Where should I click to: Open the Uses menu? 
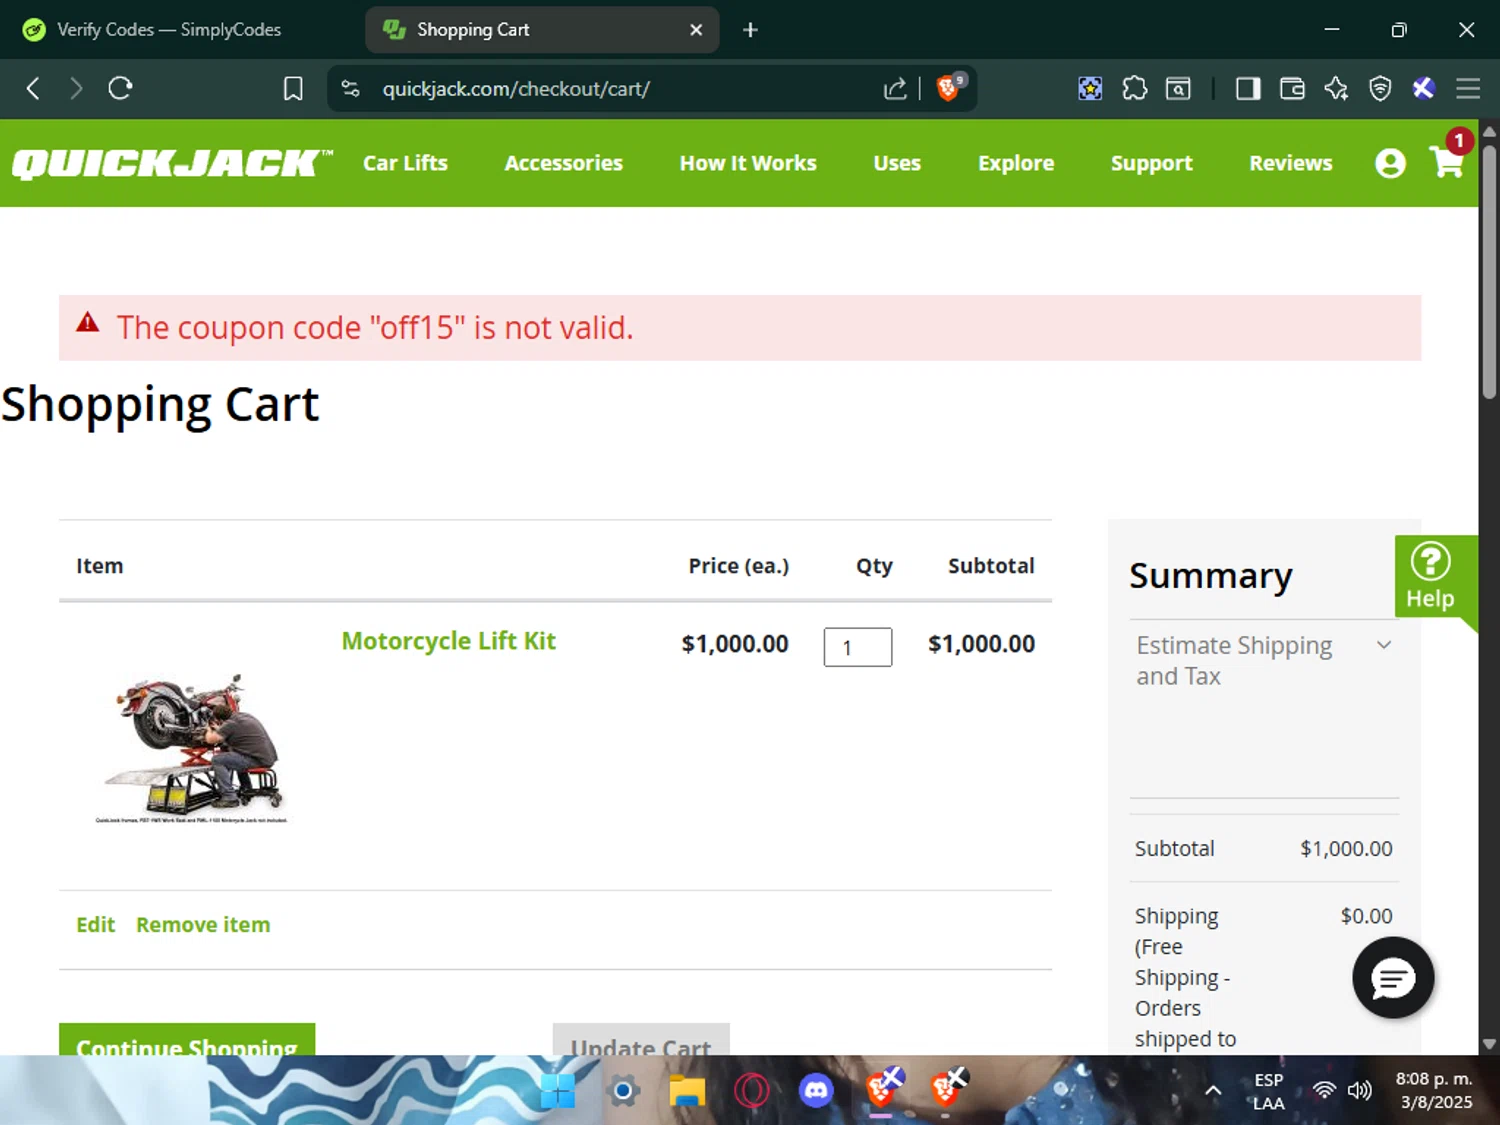click(897, 163)
